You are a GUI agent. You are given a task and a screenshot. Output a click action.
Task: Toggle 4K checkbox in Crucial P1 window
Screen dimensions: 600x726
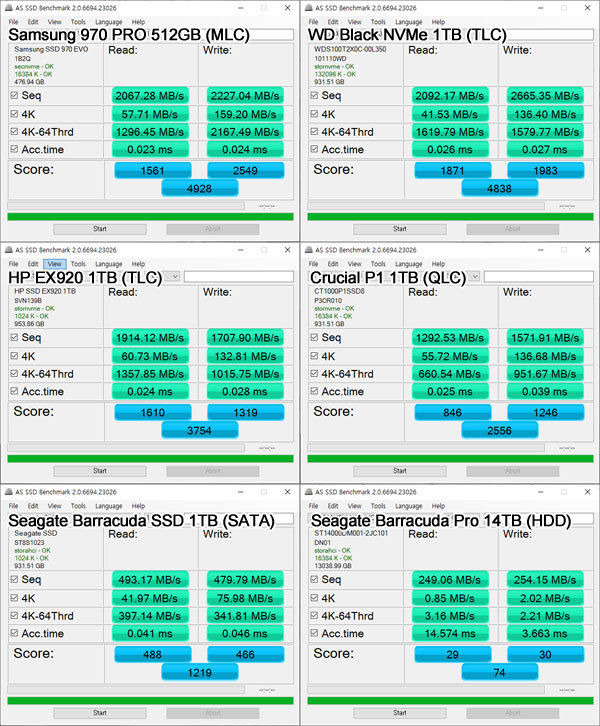point(314,356)
